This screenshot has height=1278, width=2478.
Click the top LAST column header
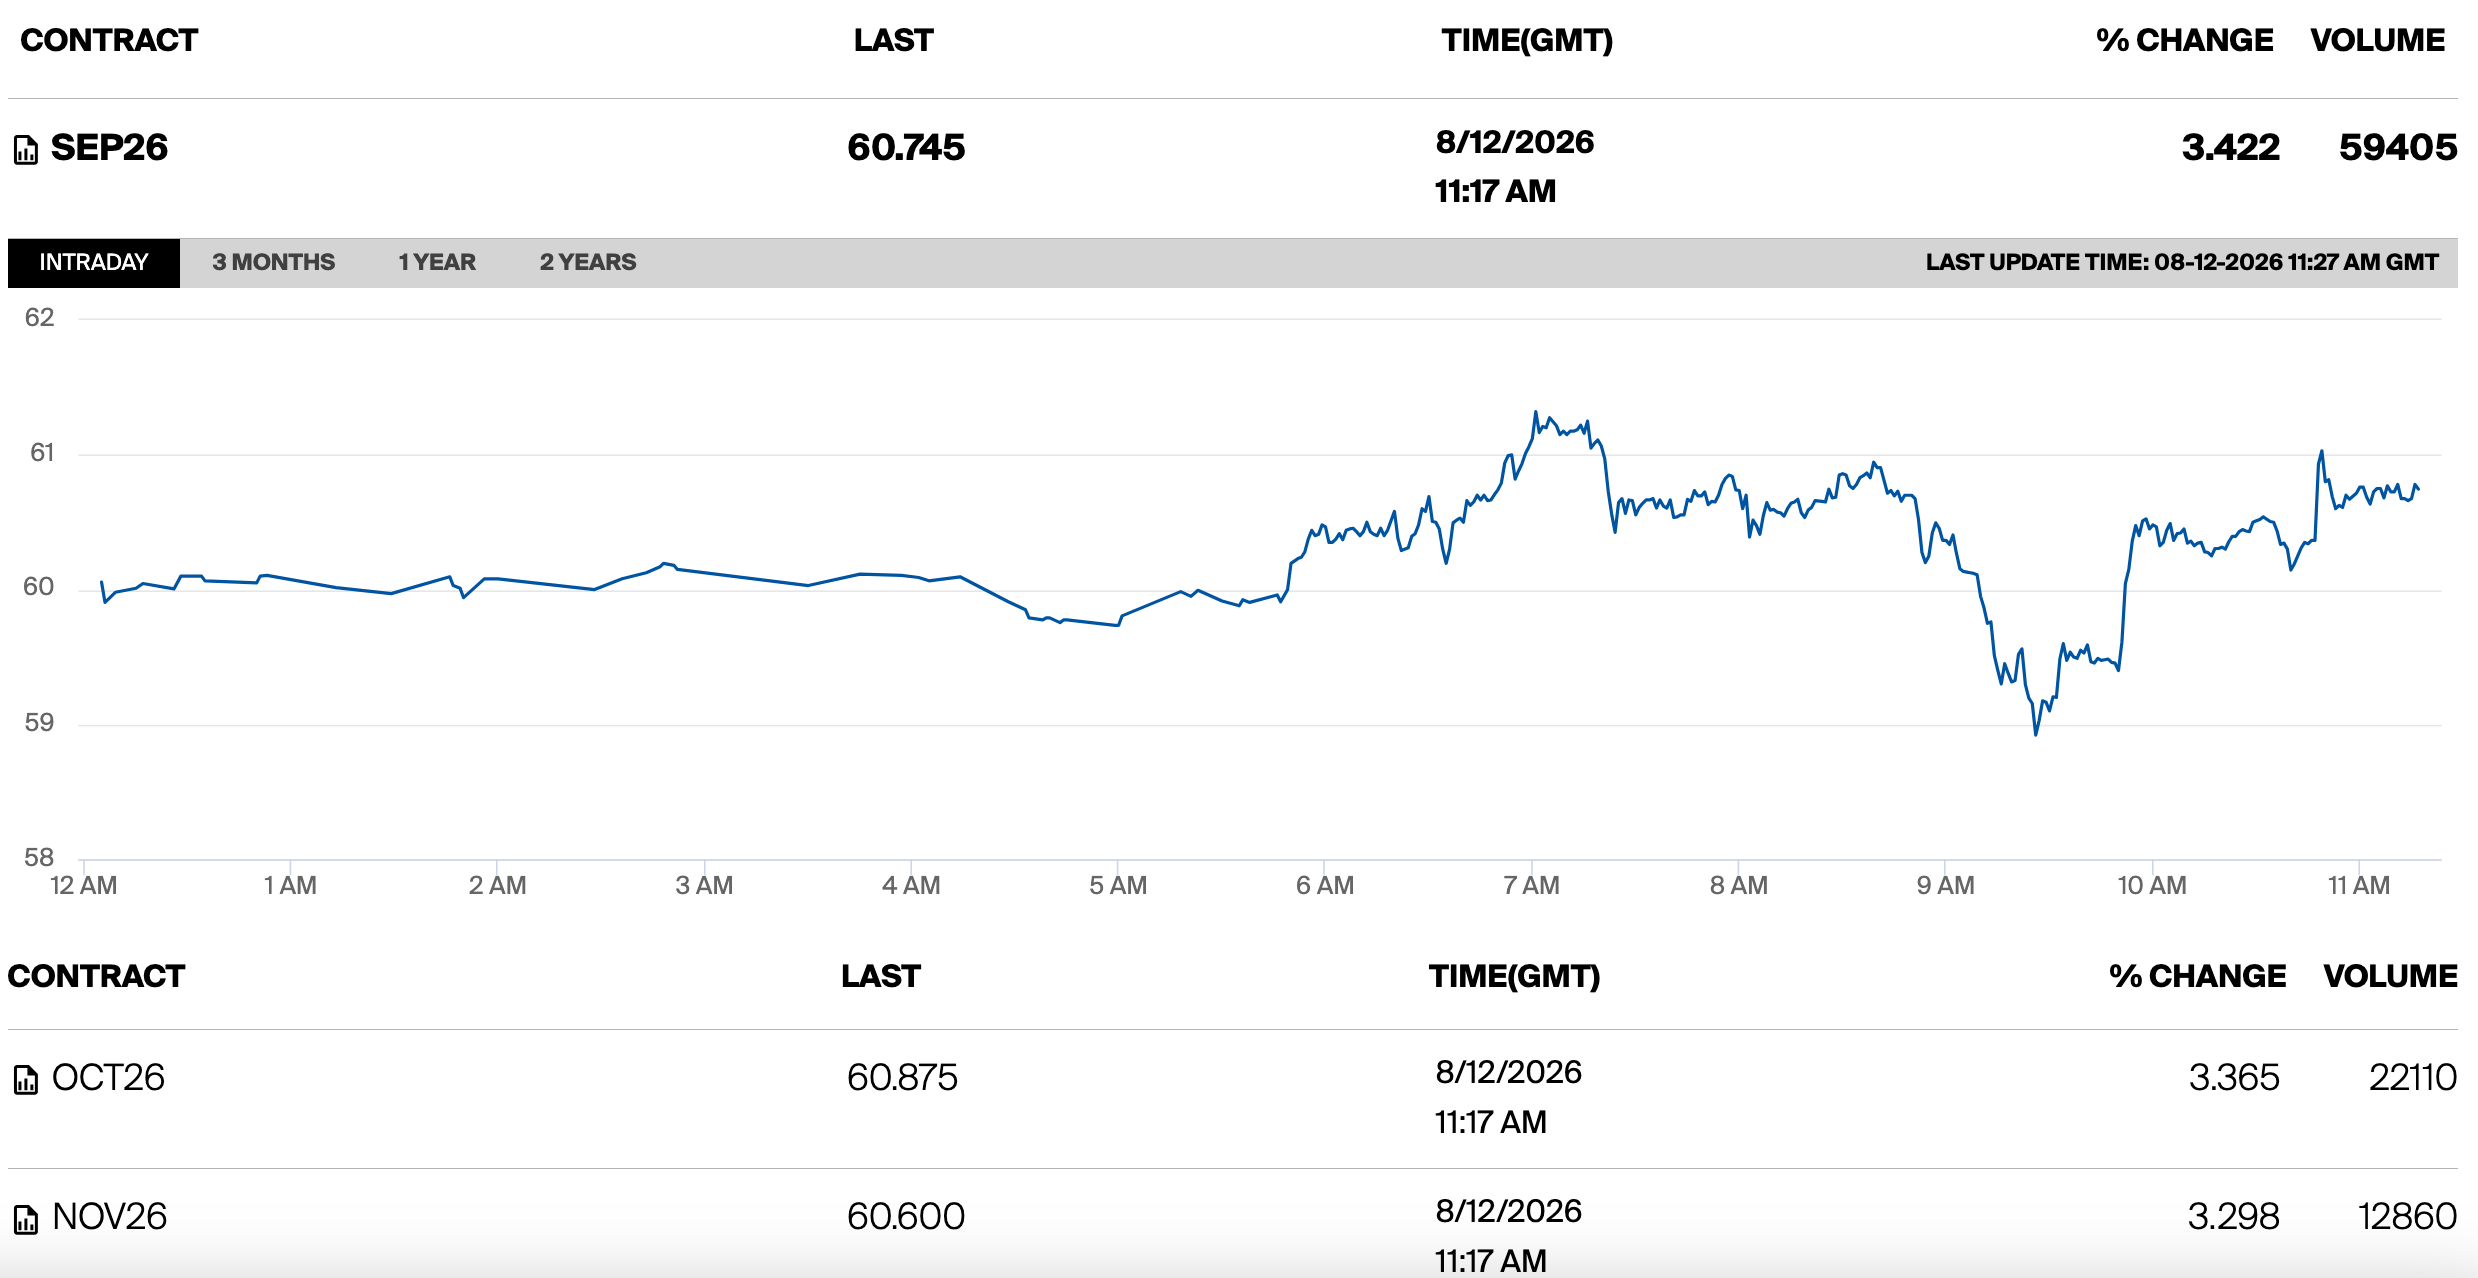(x=893, y=40)
